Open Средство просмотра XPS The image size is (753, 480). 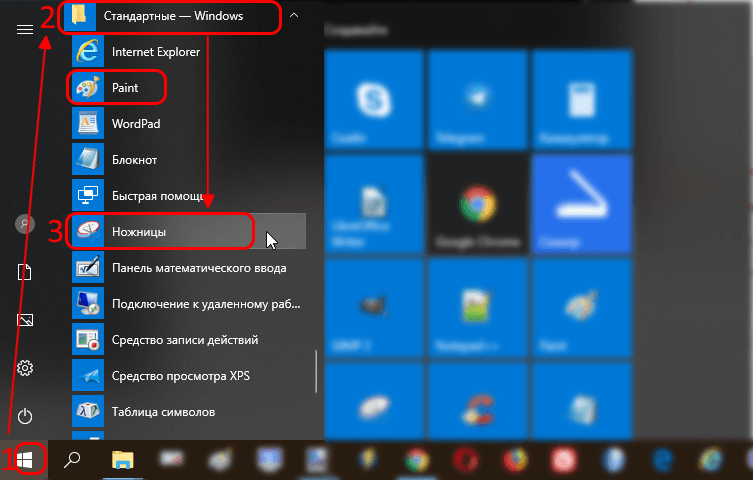189,376
